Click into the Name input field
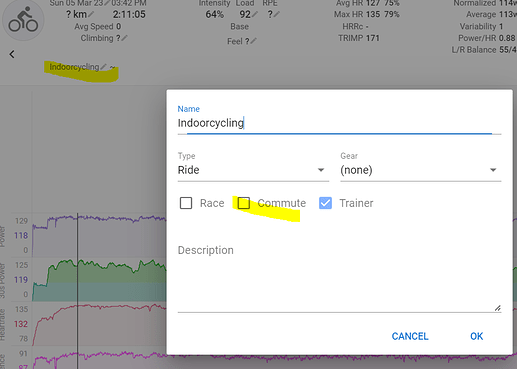The height and width of the screenshot is (369, 517). point(339,123)
